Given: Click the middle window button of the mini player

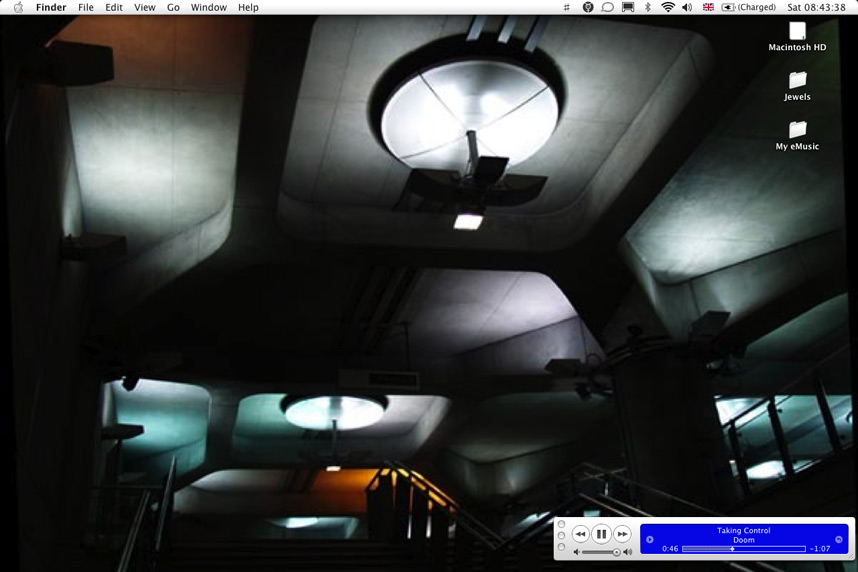Looking at the screenshot, I should pos(561,535).
